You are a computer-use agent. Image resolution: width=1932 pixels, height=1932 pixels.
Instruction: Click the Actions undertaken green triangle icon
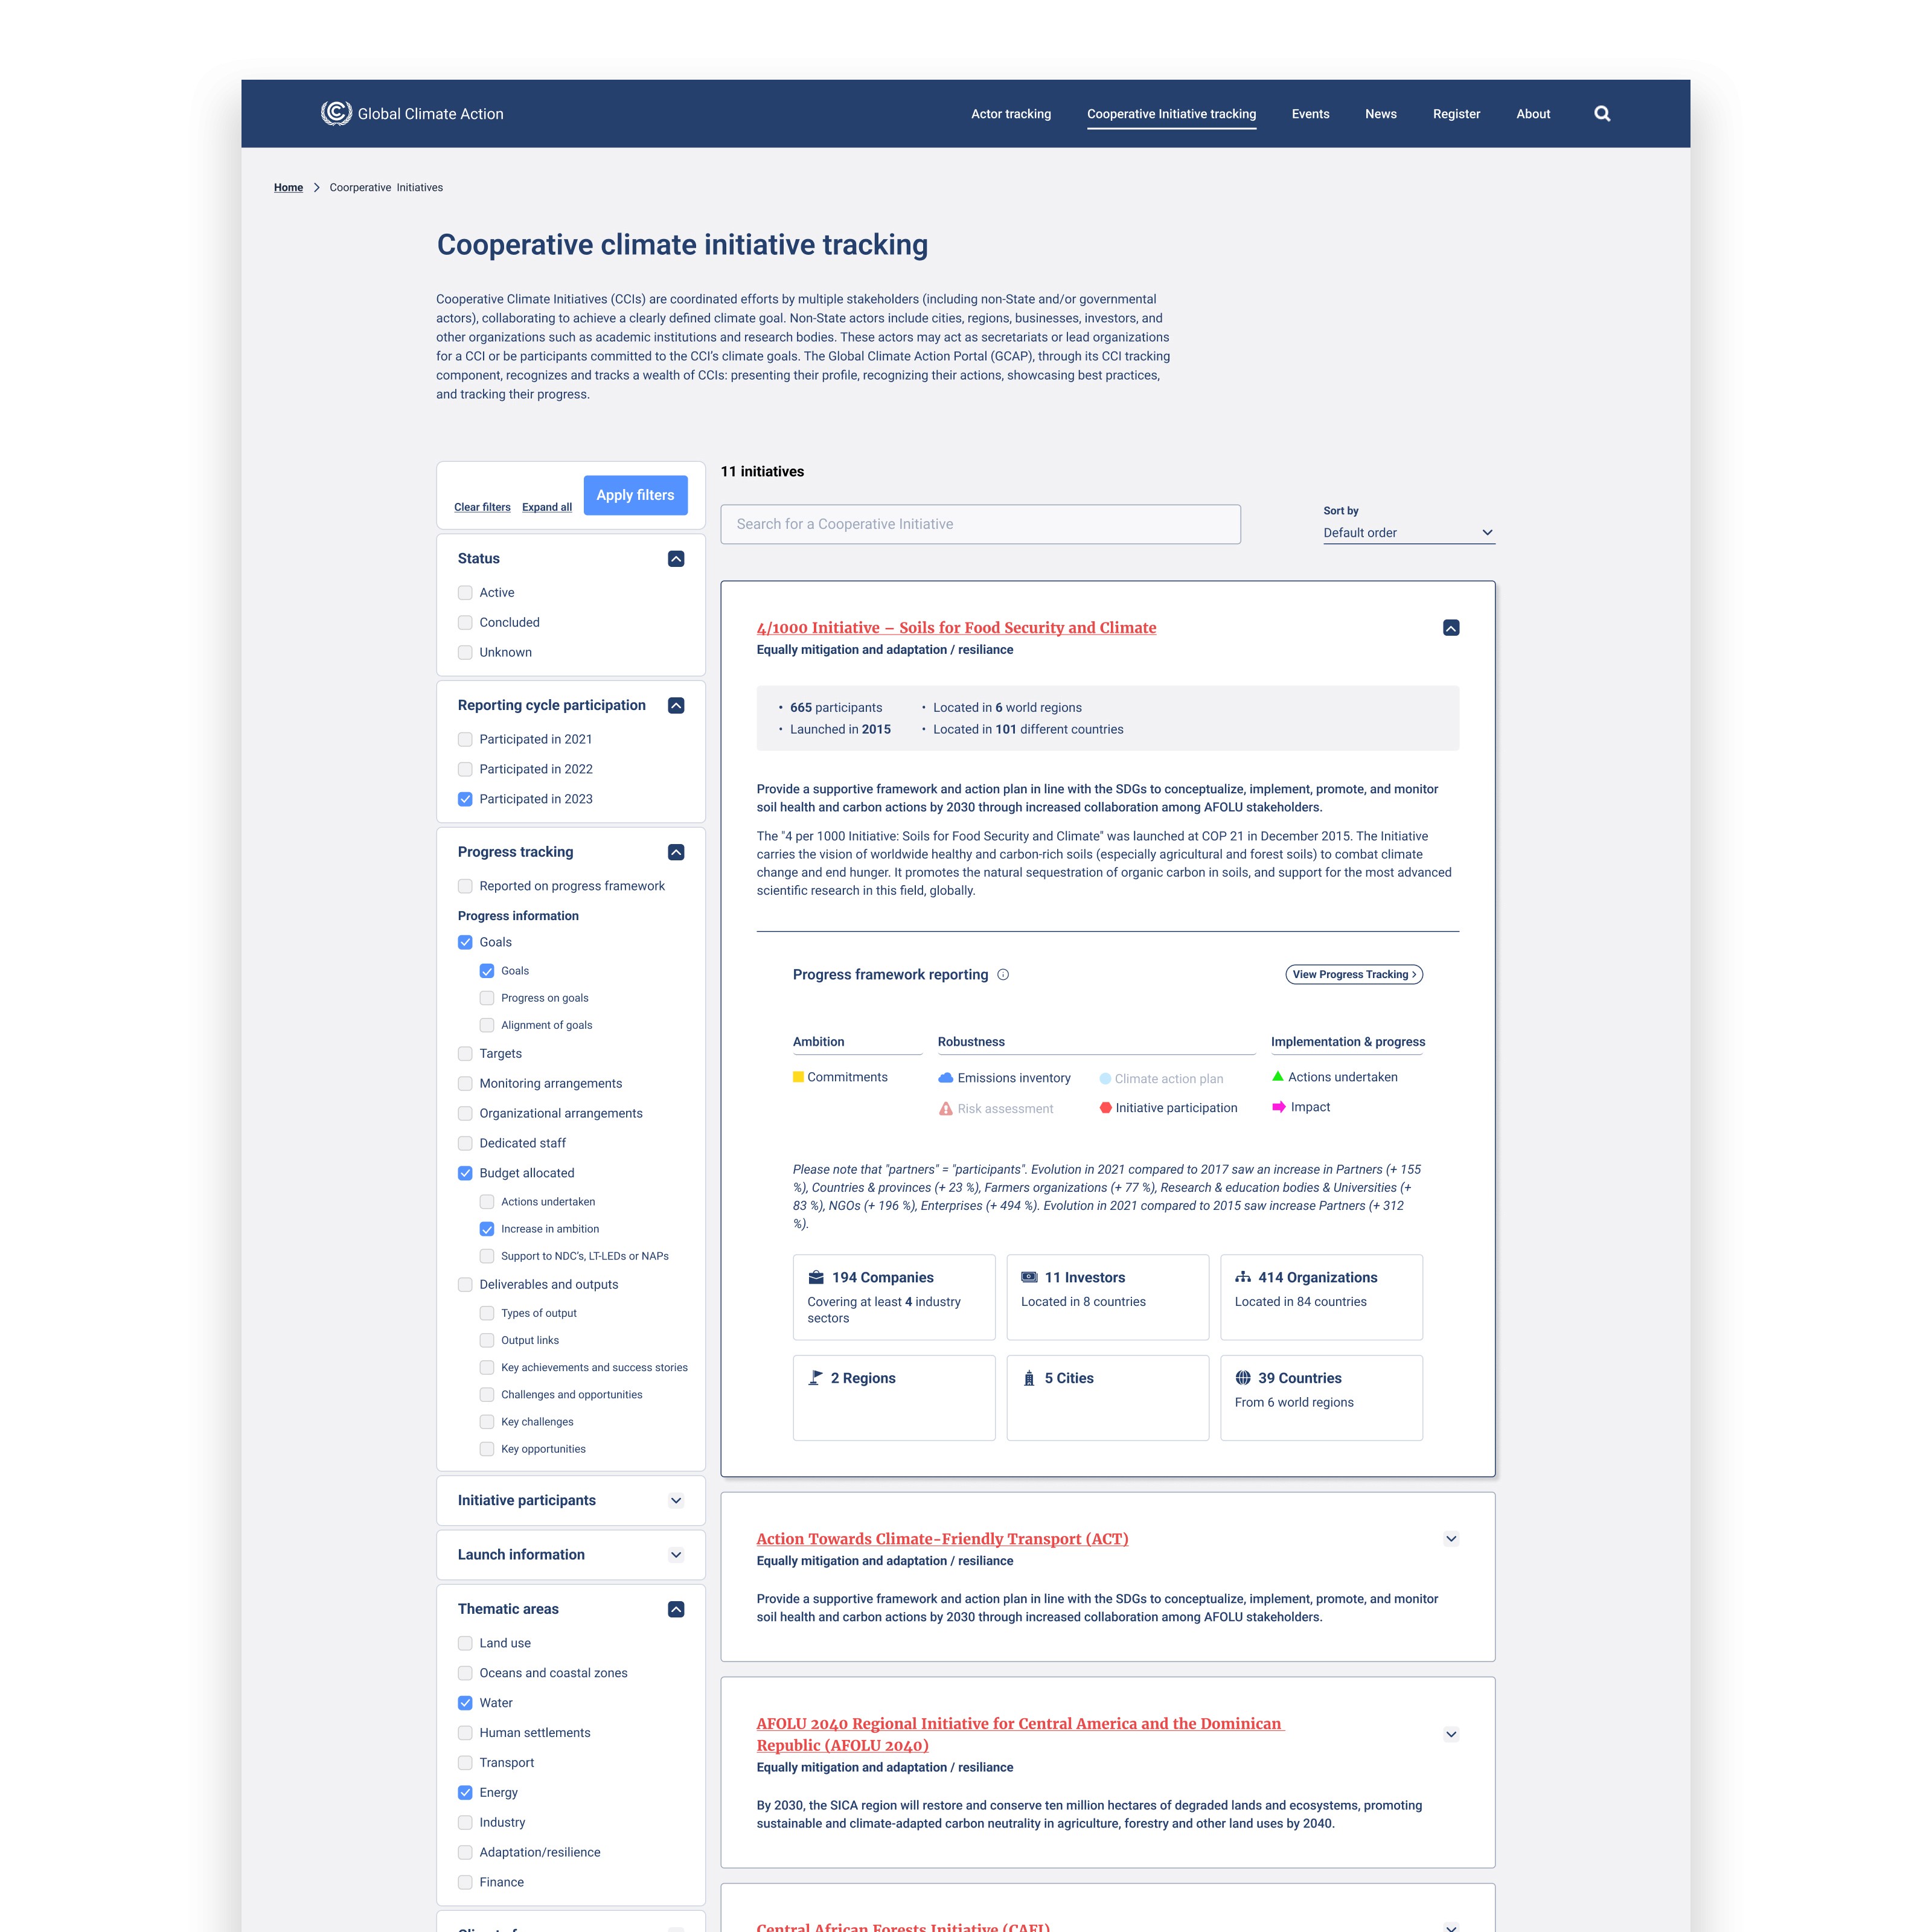(1277, 1077)
